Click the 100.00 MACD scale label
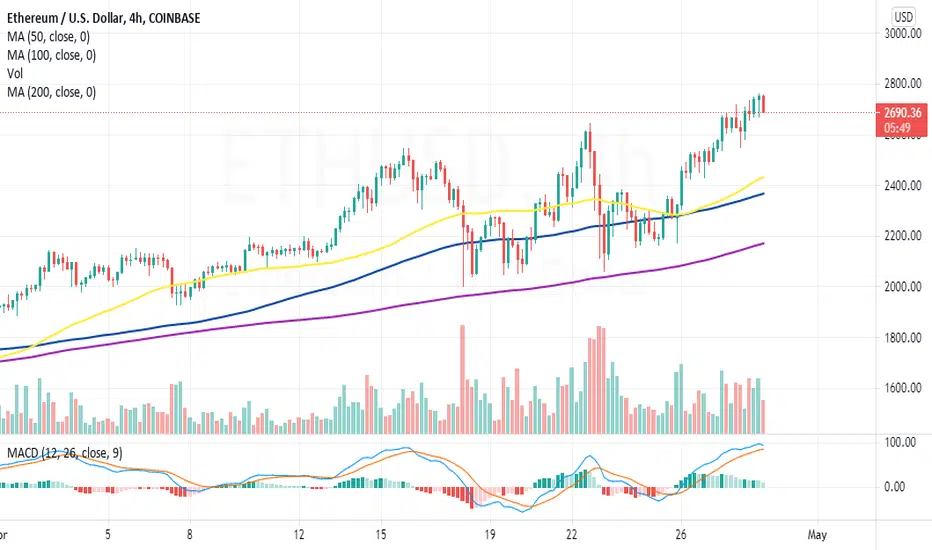This screenshot has width=932, height=550. [900, 442]
